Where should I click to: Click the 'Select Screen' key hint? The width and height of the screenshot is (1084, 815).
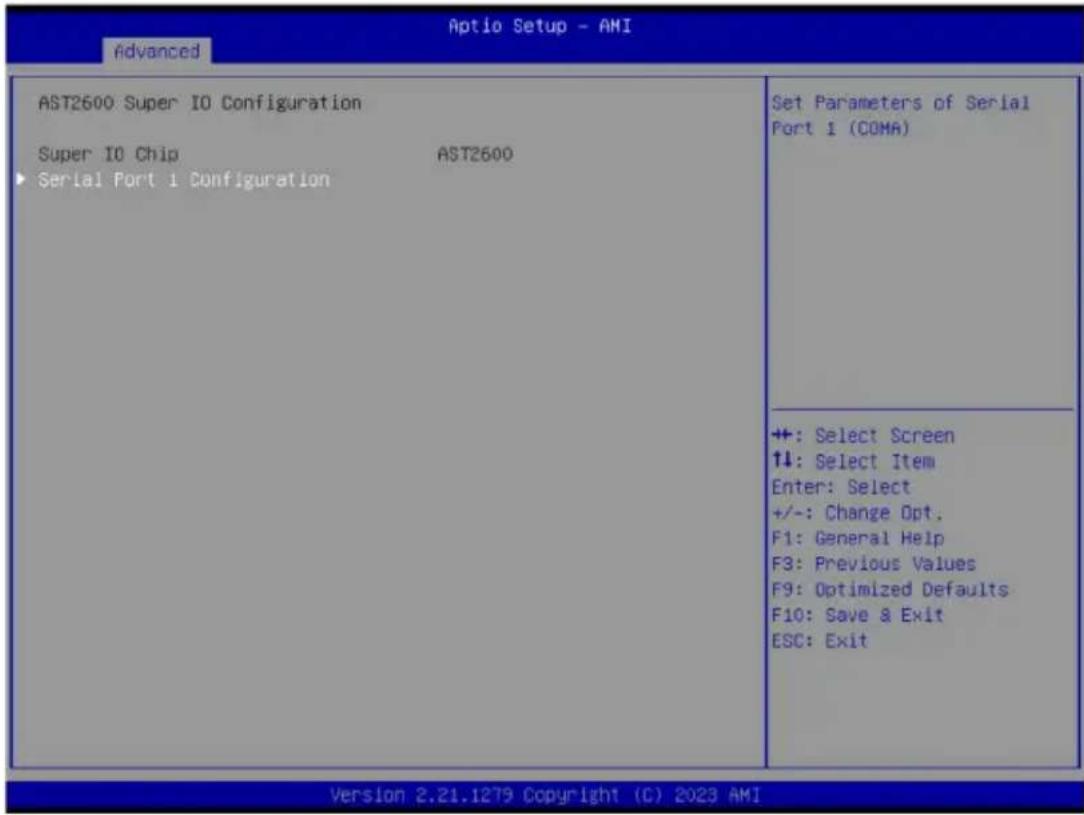click(x=863, y=435)
